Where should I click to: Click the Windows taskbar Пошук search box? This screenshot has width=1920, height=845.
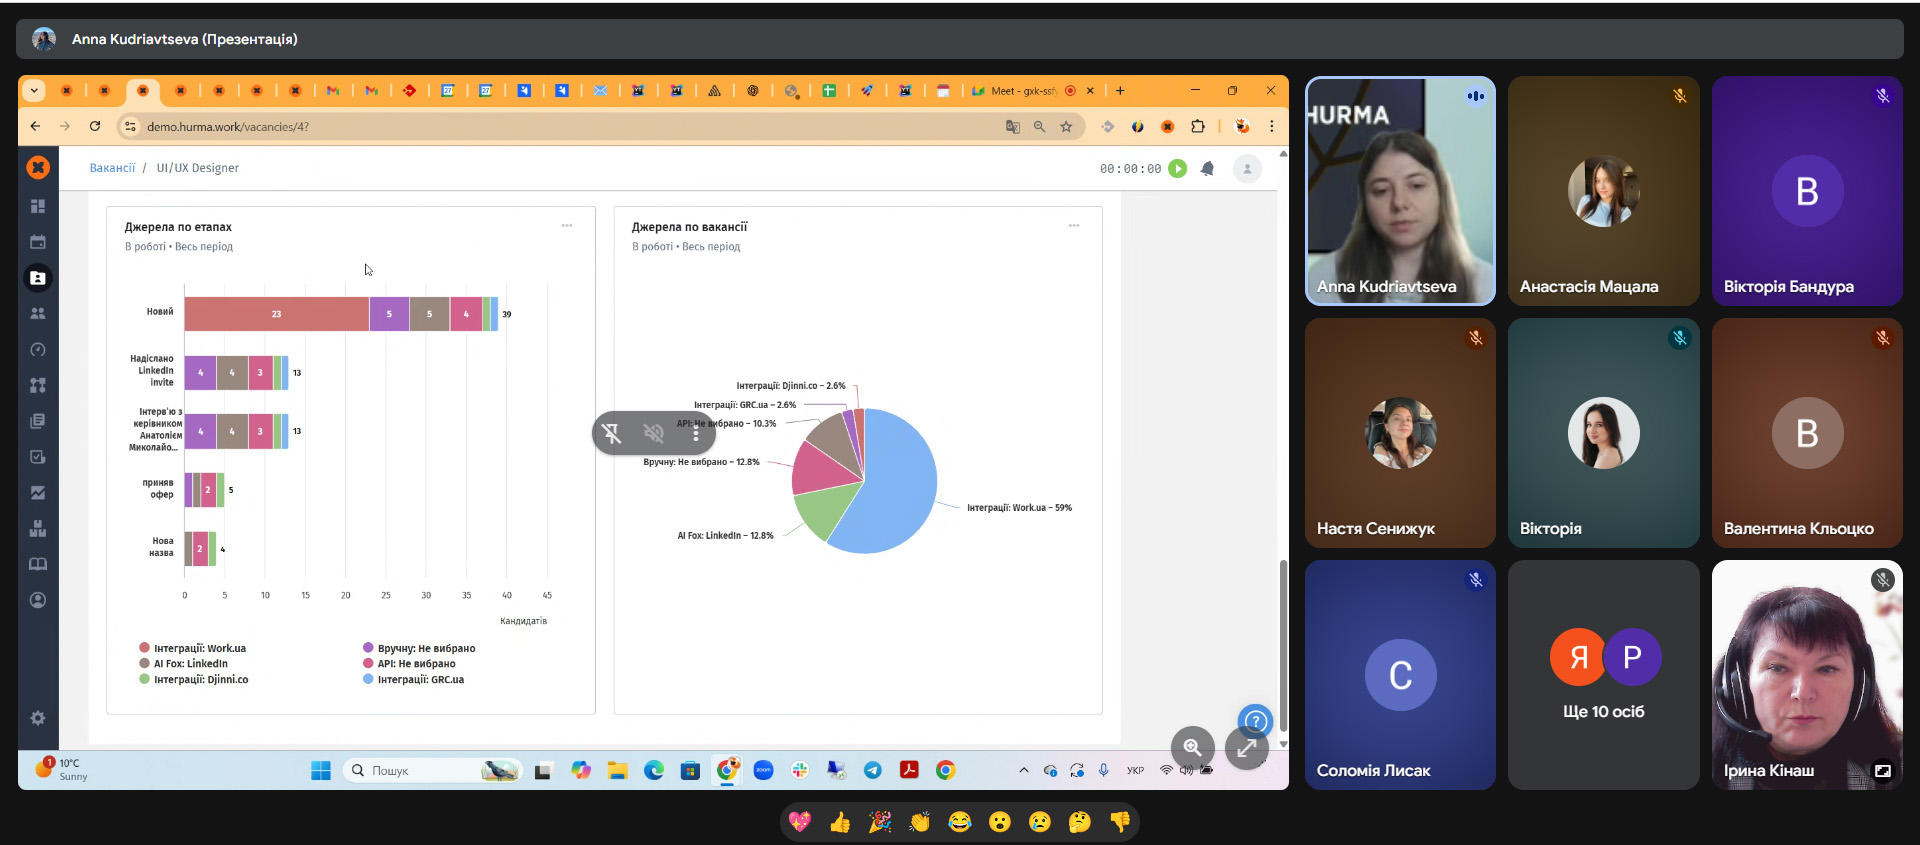click(420, 770)
